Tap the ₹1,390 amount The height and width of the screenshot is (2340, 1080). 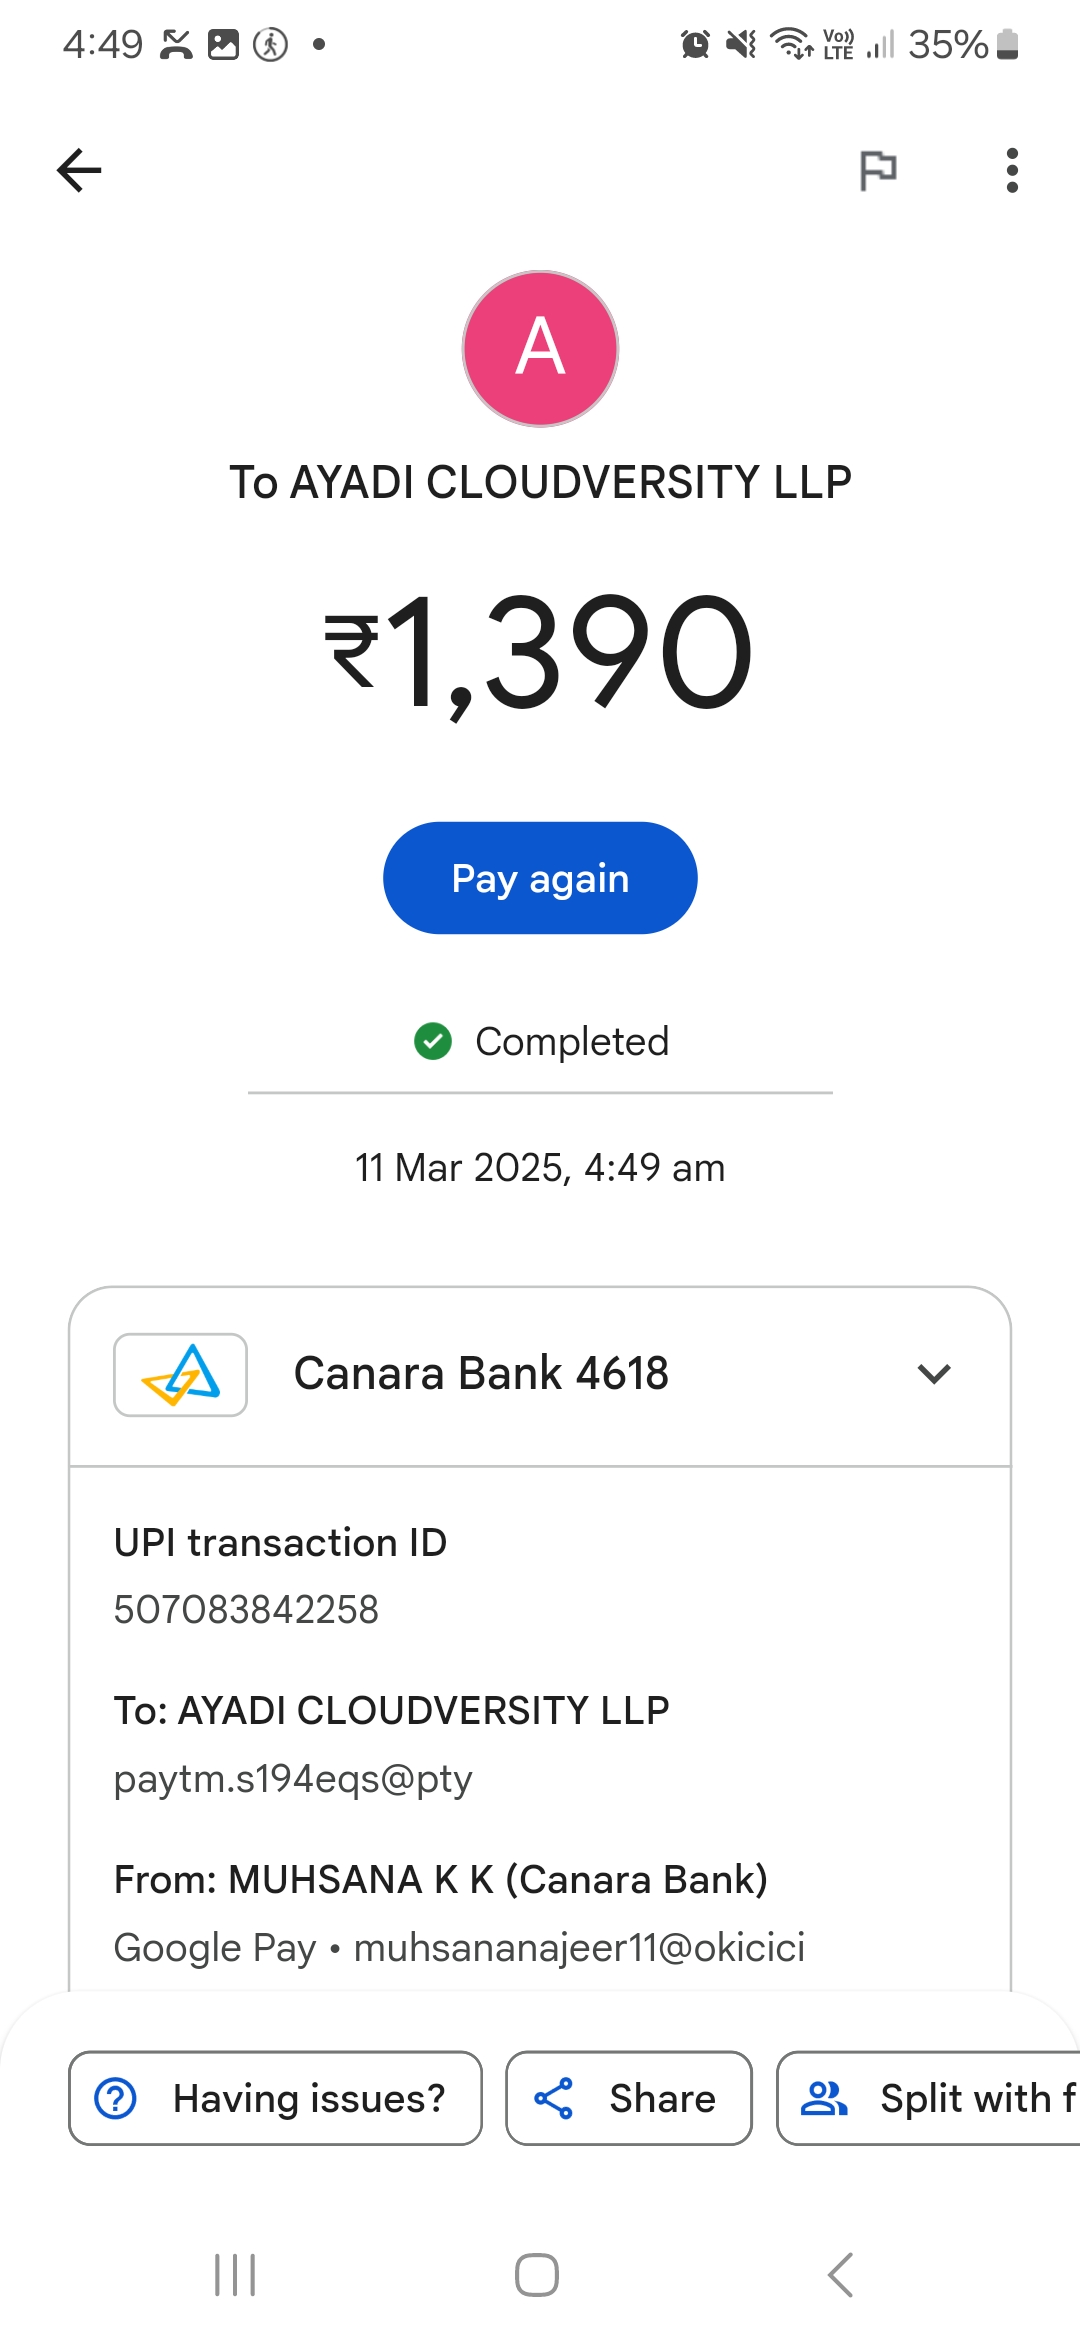click(x=540, y=652)
